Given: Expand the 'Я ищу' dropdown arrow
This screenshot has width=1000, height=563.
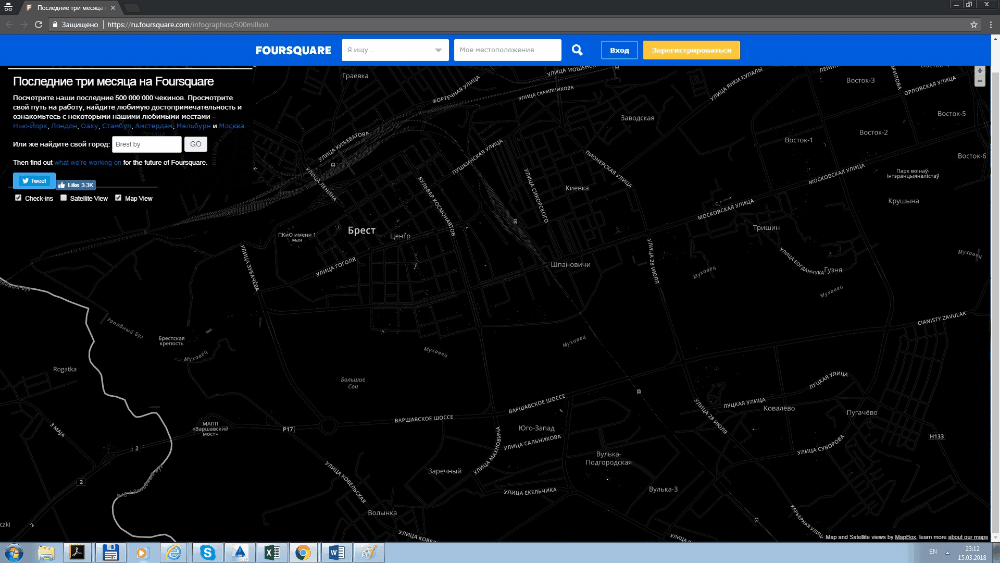Looking at the screenshot, I should [438, 50].
